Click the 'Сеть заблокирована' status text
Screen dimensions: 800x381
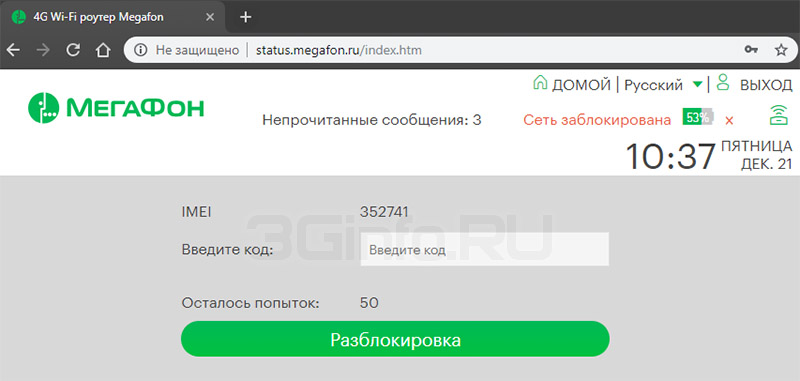coord(597,120)
